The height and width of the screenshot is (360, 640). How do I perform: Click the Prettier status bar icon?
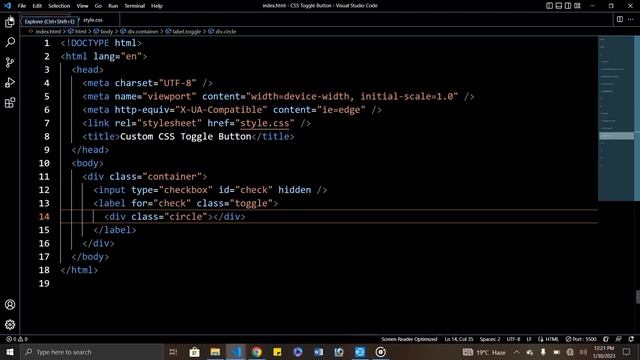(606, 339)
